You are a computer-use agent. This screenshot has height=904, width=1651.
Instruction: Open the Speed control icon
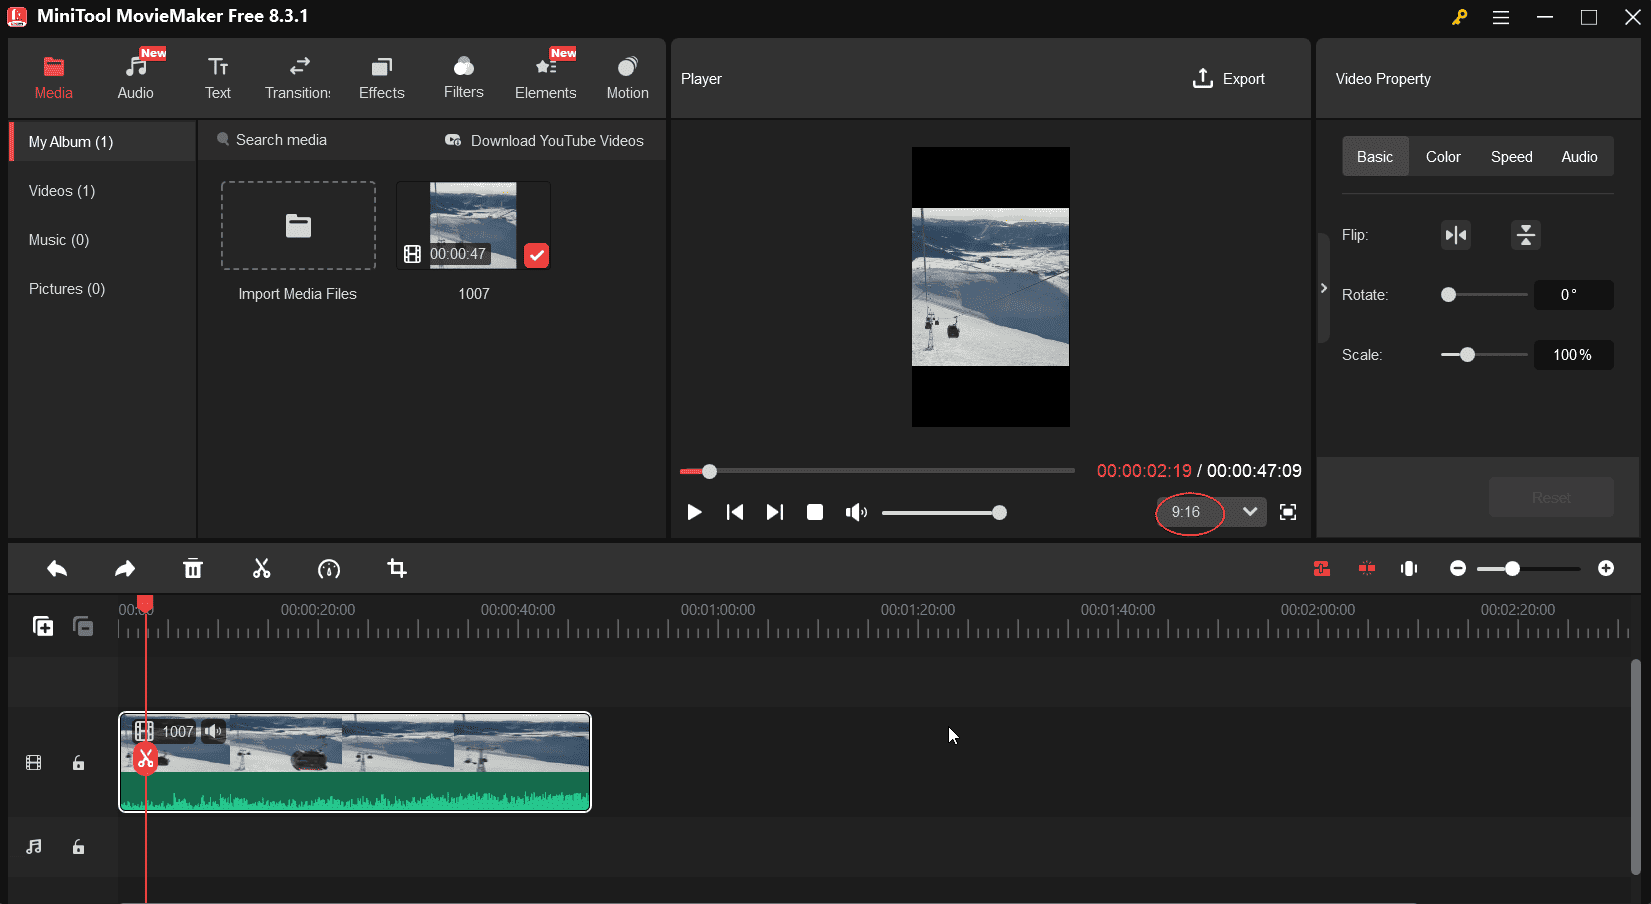(329, 569)
